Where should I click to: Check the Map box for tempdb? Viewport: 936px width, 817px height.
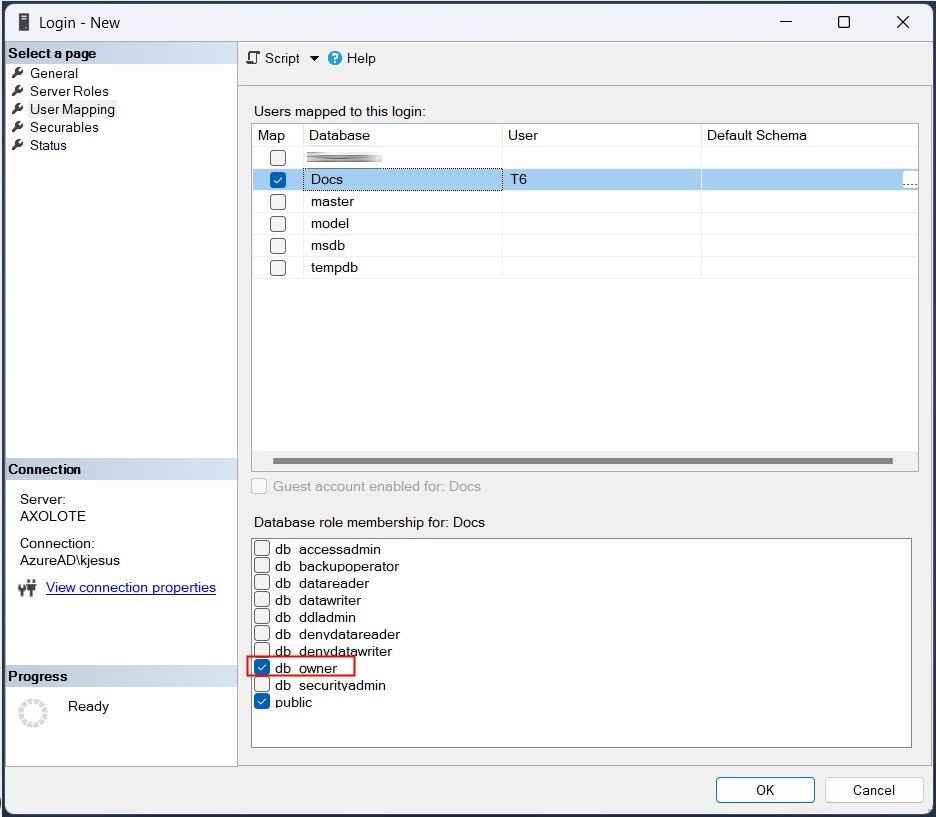[x=278, y=268]
